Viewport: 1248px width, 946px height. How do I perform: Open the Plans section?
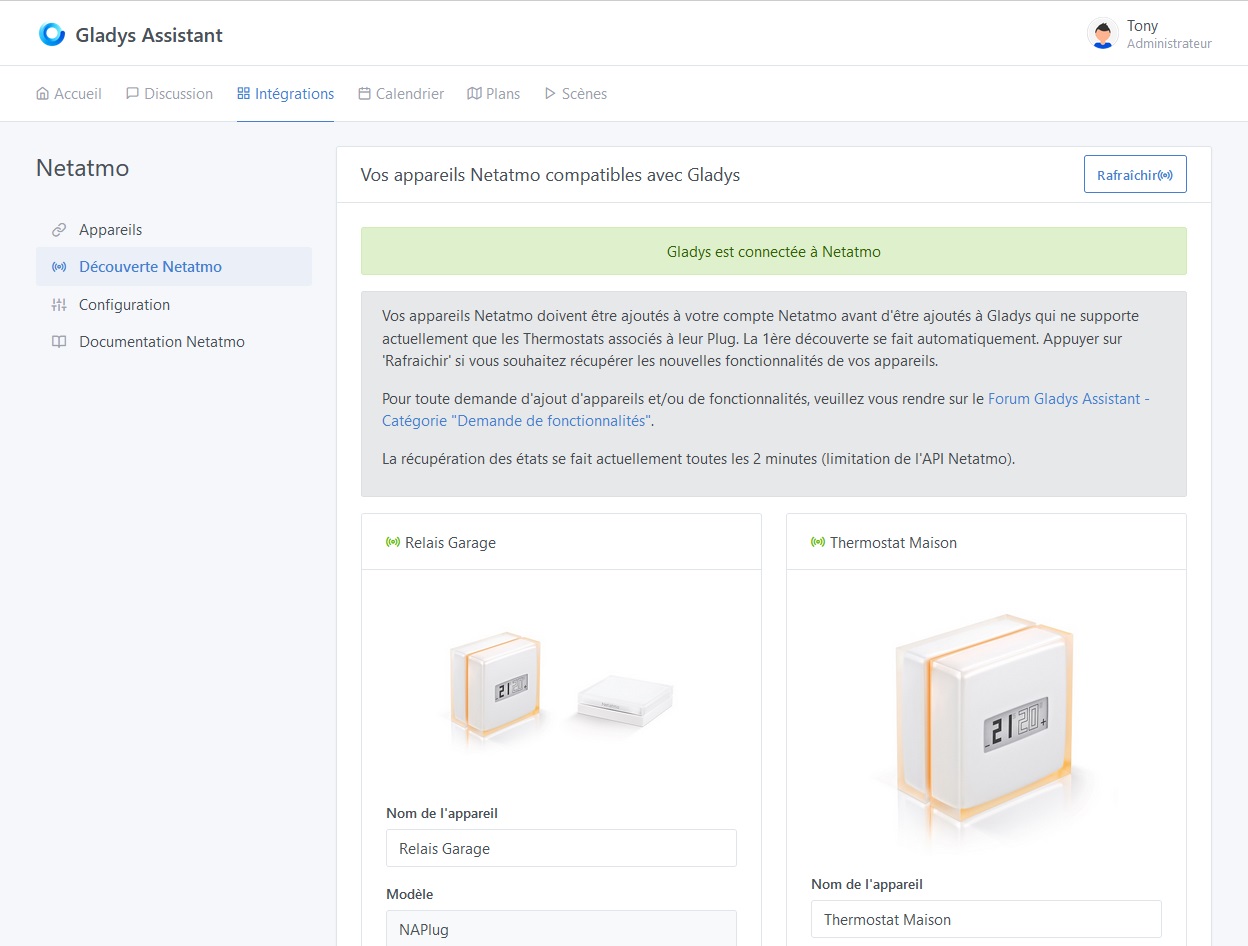(494, 92)
